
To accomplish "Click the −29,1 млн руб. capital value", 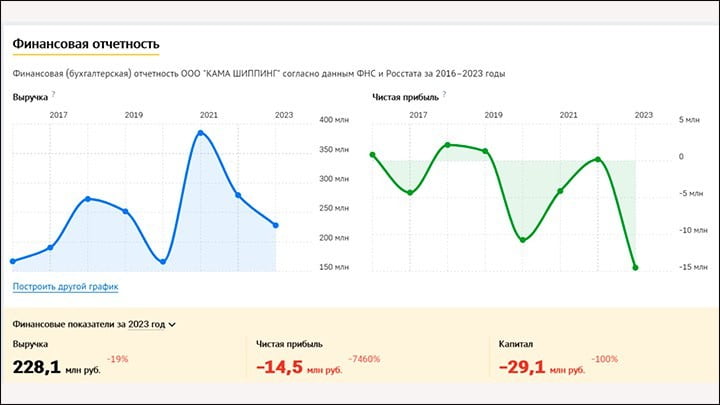I will pos(541,367).
